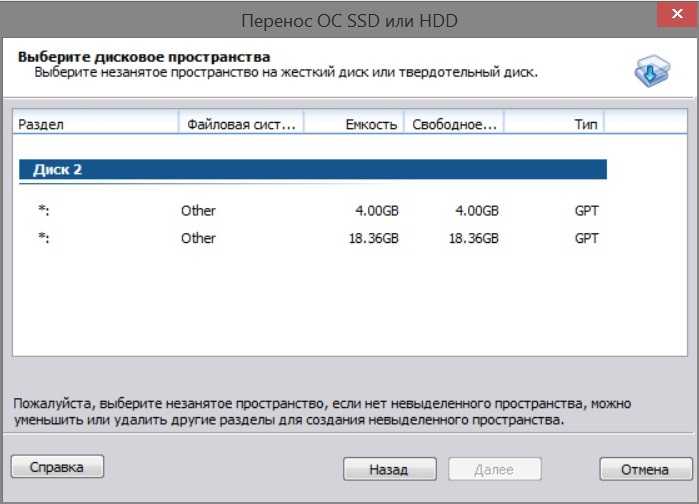The image size is (699, 504).
Task: Click GPT type in 4.00GB row
Action: pyautogui.click(x=587, y=210)
